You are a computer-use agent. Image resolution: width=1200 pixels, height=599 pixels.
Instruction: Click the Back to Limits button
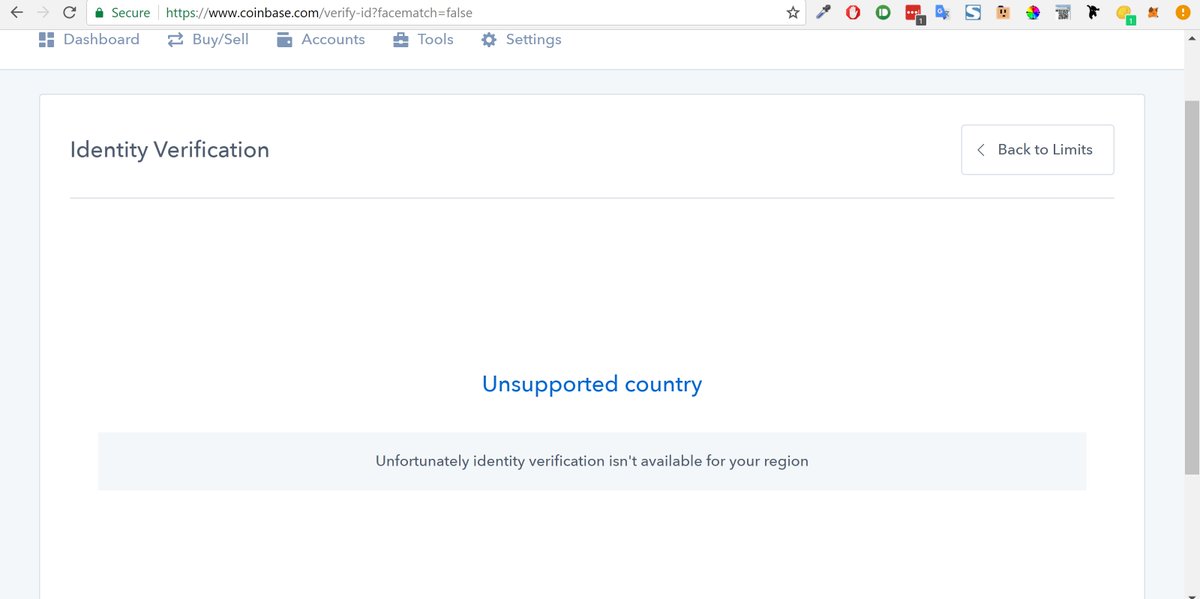click(1037, 150)
